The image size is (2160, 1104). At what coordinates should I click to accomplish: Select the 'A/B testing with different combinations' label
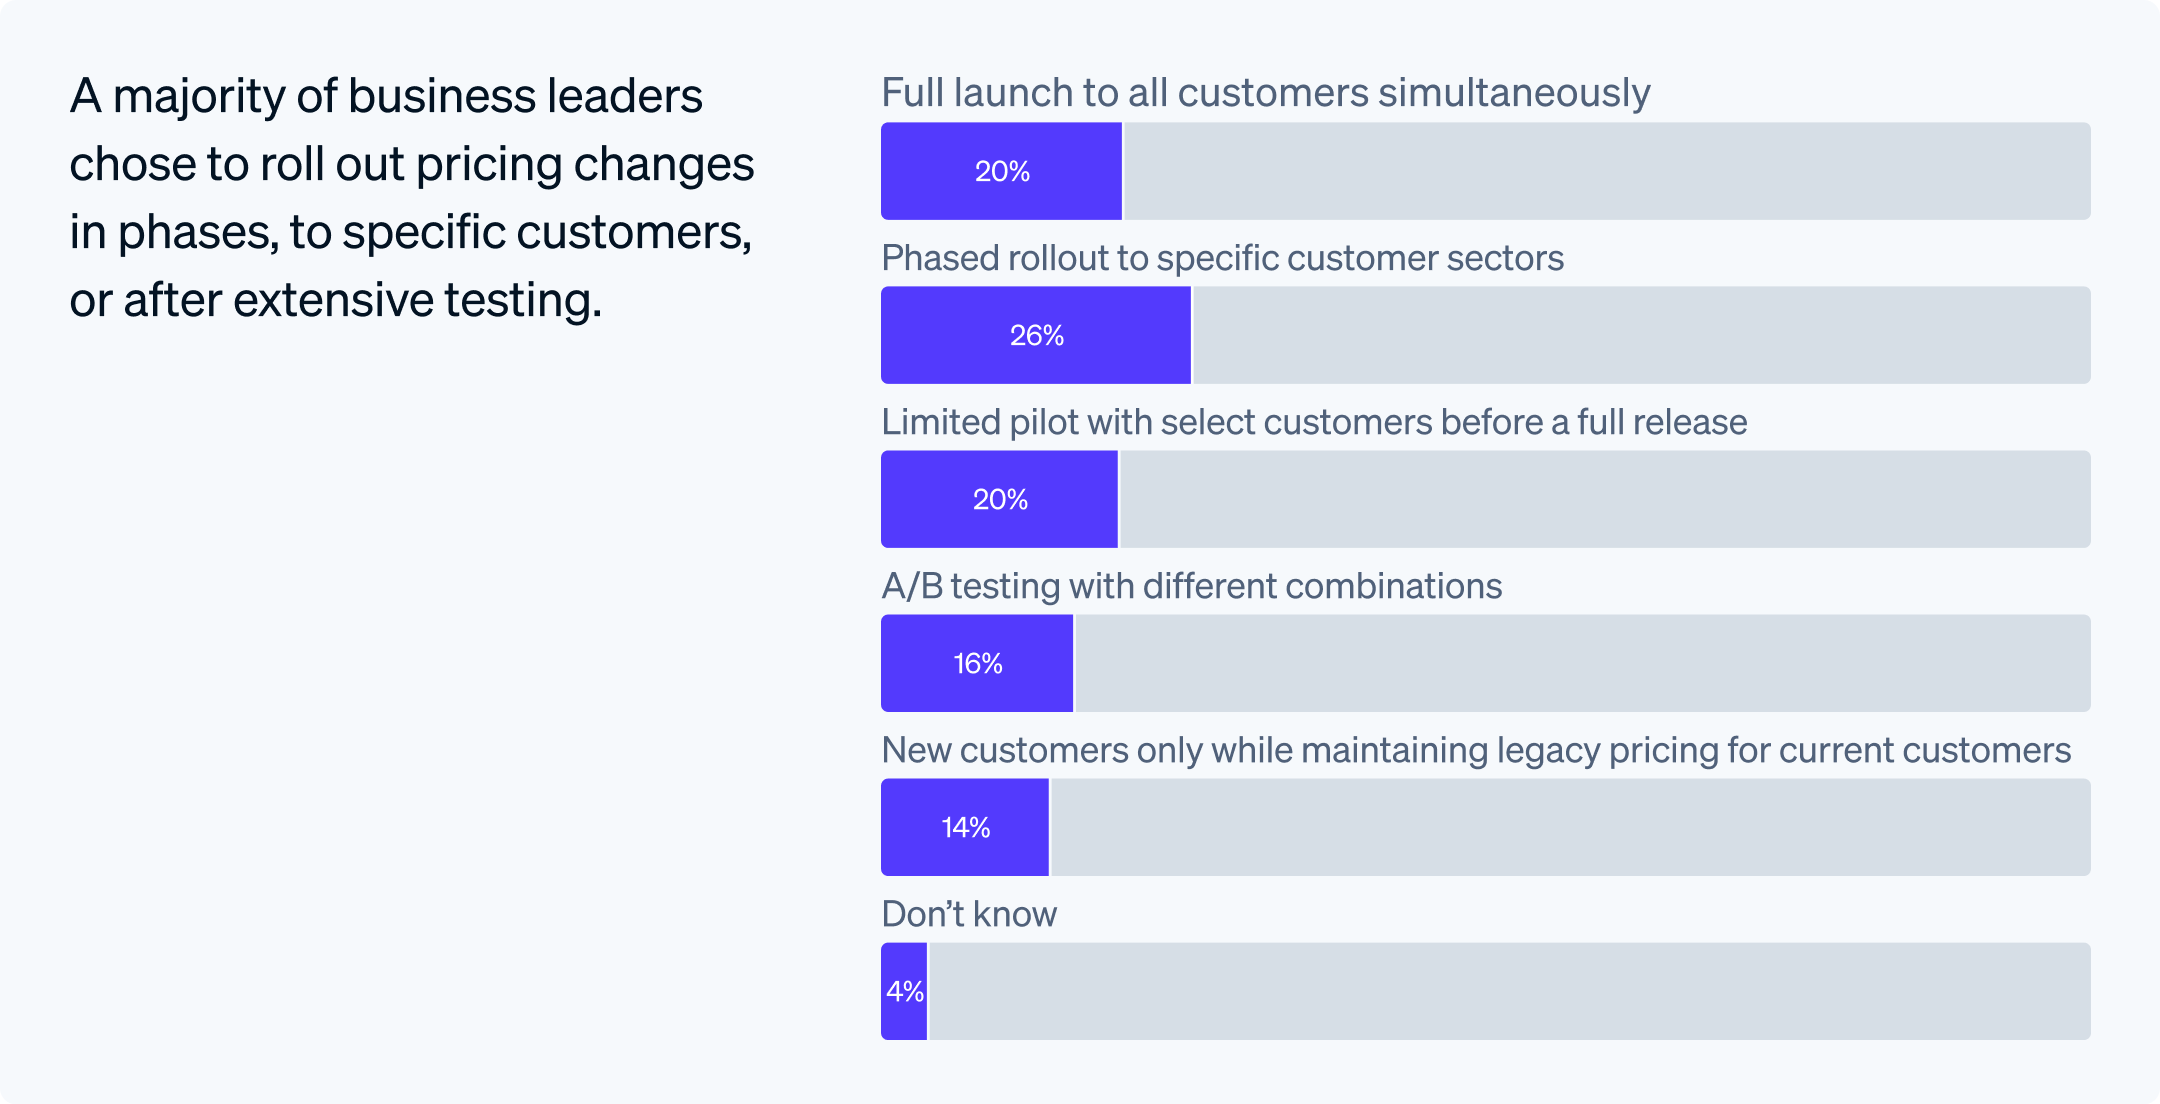[x=1191, y=586]
